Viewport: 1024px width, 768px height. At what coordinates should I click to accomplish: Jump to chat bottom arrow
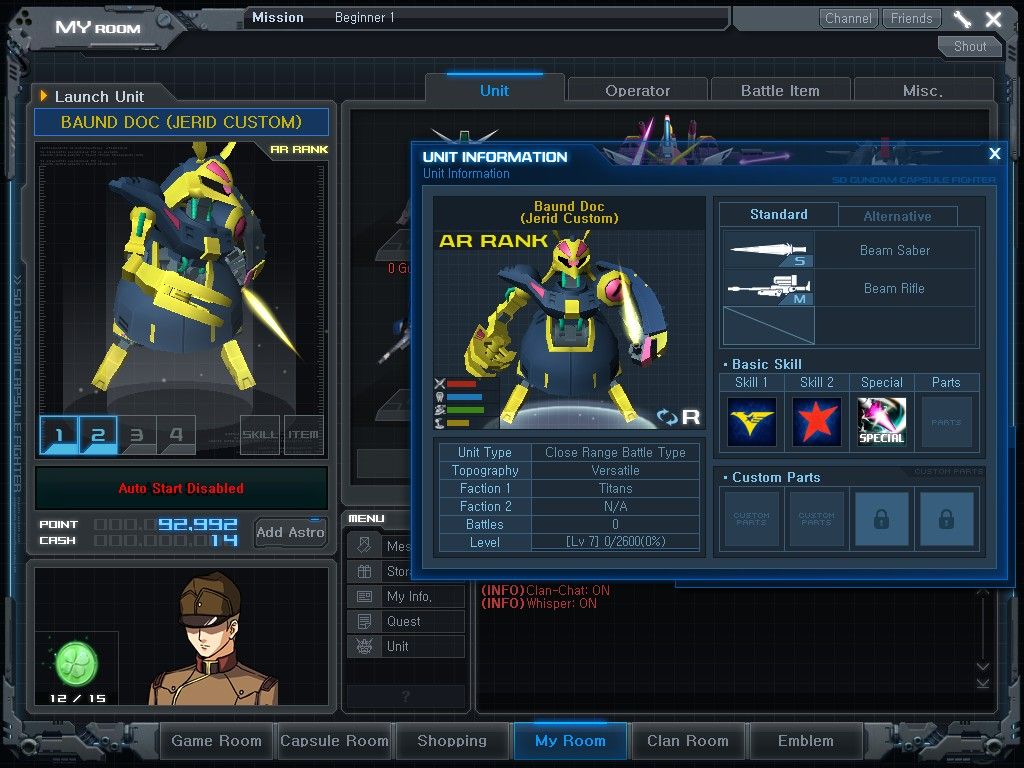tap(982, 683)
